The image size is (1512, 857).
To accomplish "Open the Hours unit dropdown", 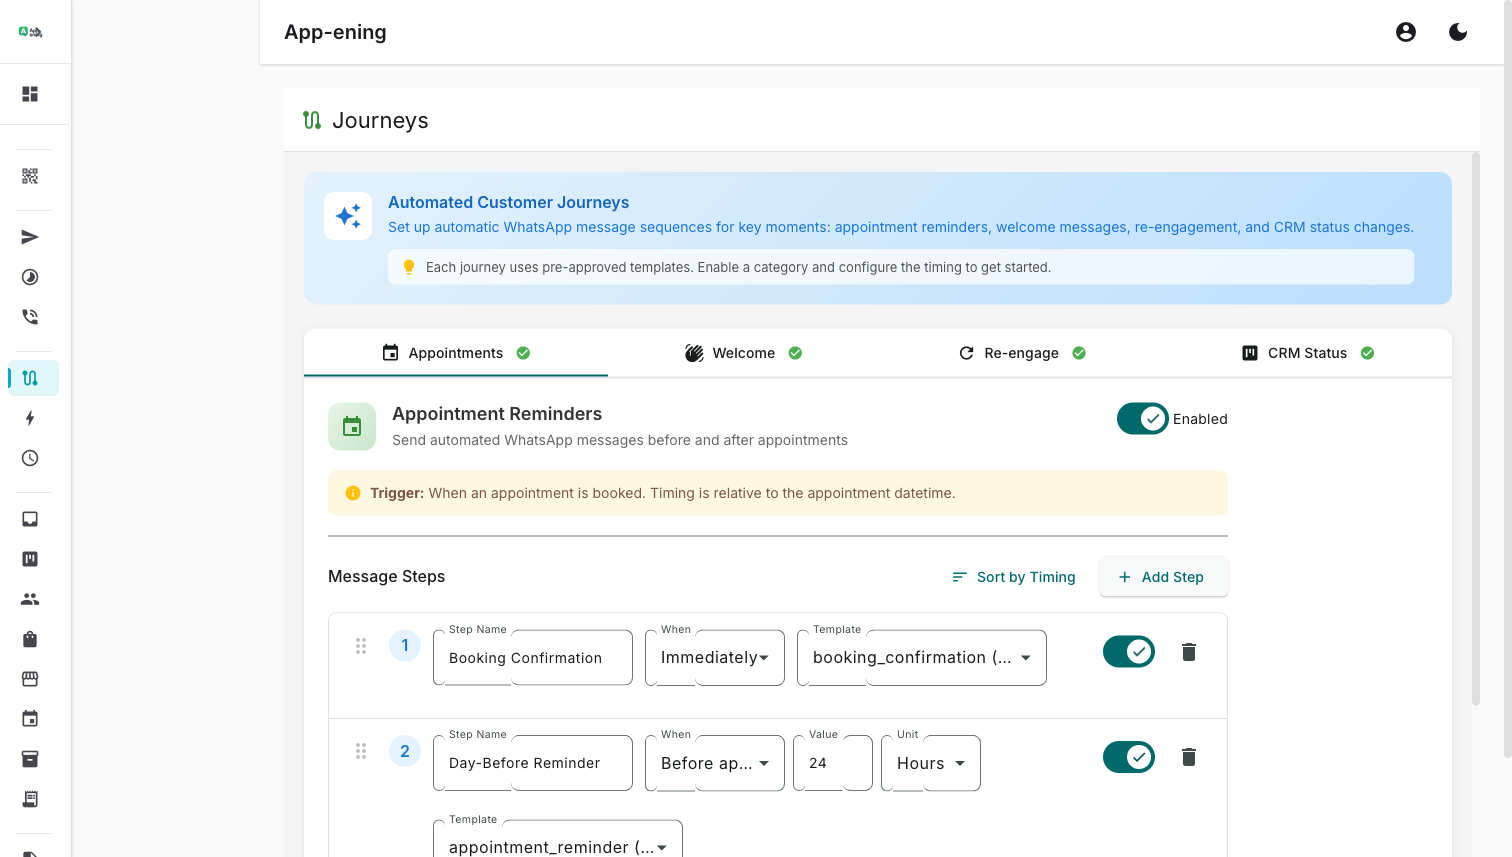I will point(929,763).
